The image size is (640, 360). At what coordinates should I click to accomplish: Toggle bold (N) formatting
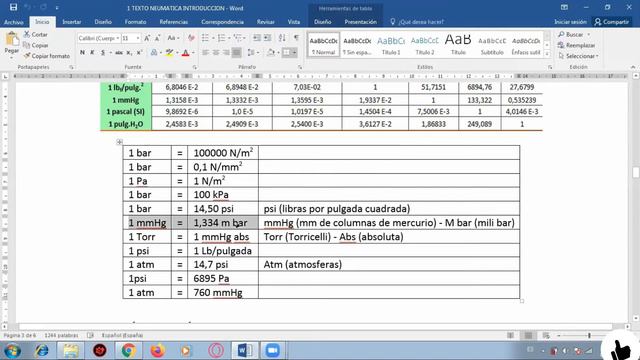pos(82,52)
